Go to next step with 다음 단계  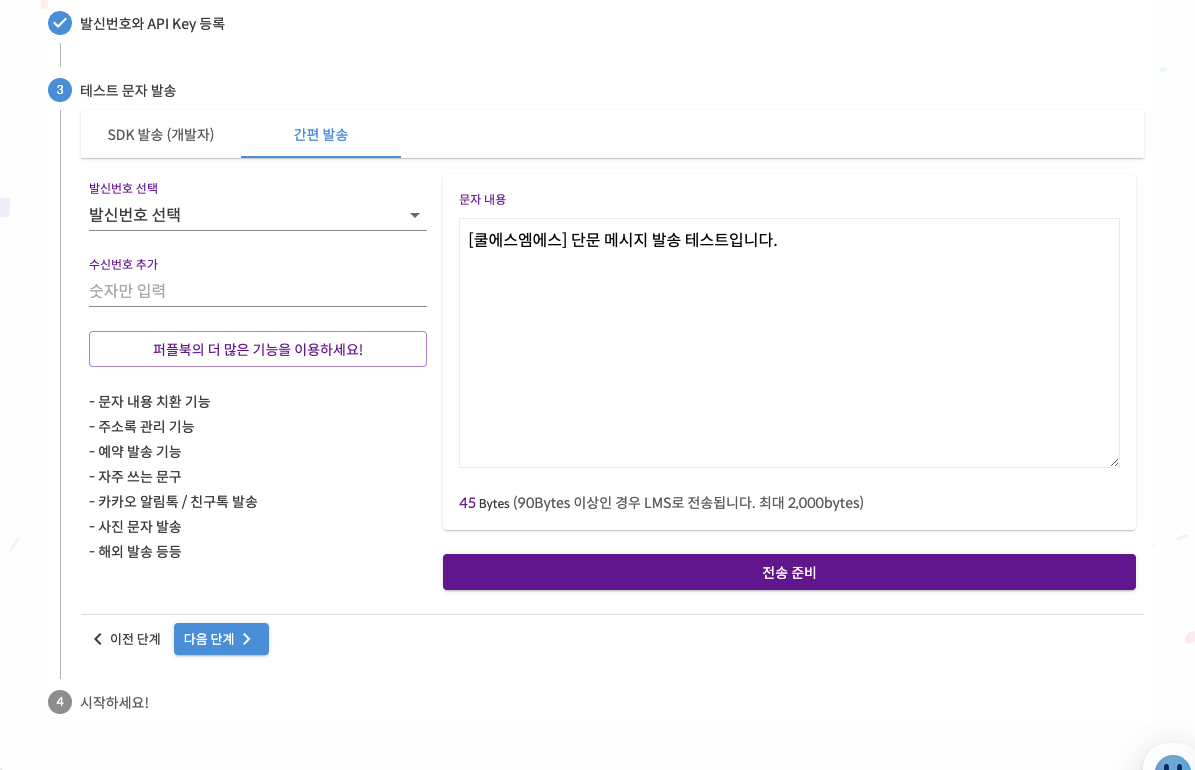(221, 639)
